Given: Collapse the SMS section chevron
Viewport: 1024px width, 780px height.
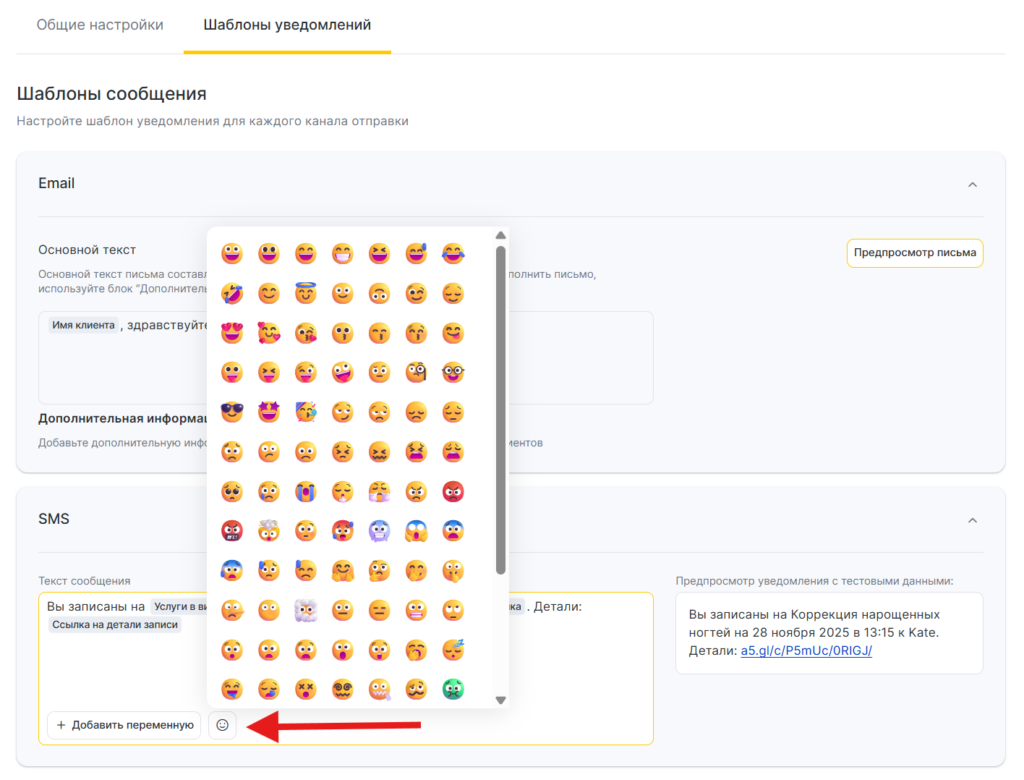Looking at the screenshot, I should point(972,520).
